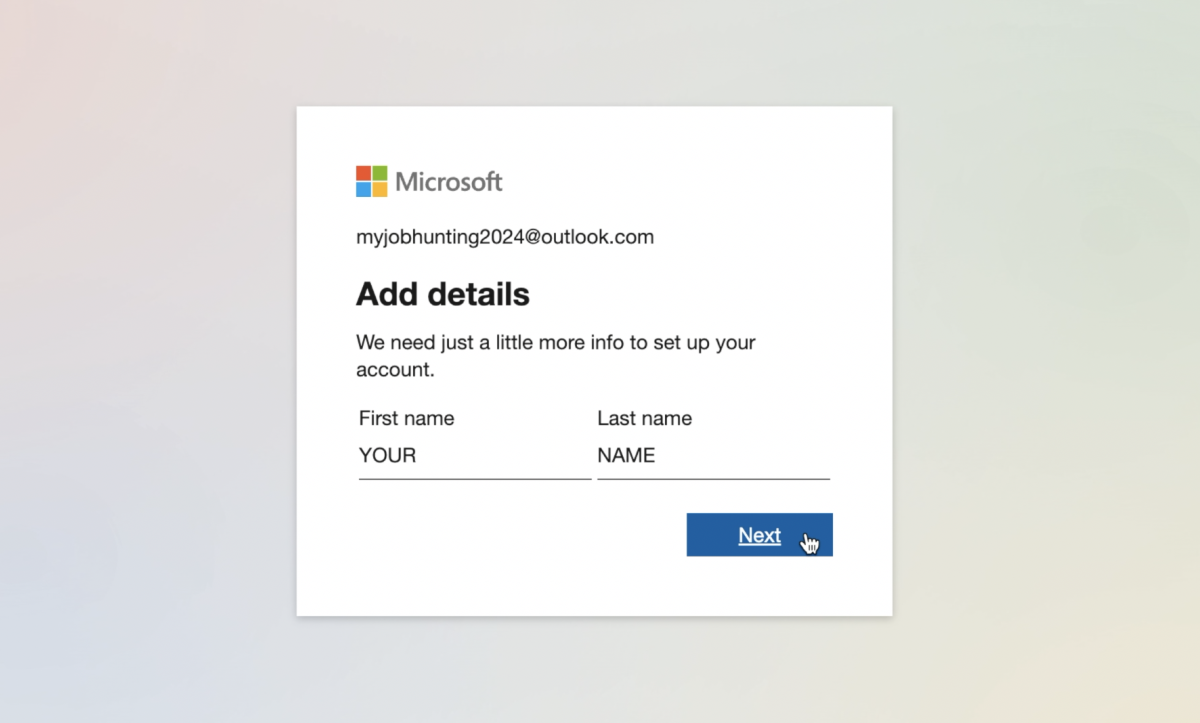Click the underlined Next label

[x=759, y=535]
